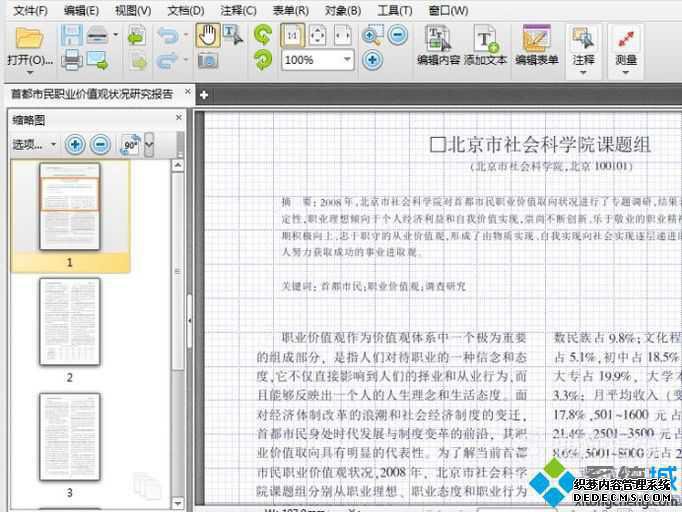Open the 文档(D) menu
The image size is (682, 512).
coord(186,10)
